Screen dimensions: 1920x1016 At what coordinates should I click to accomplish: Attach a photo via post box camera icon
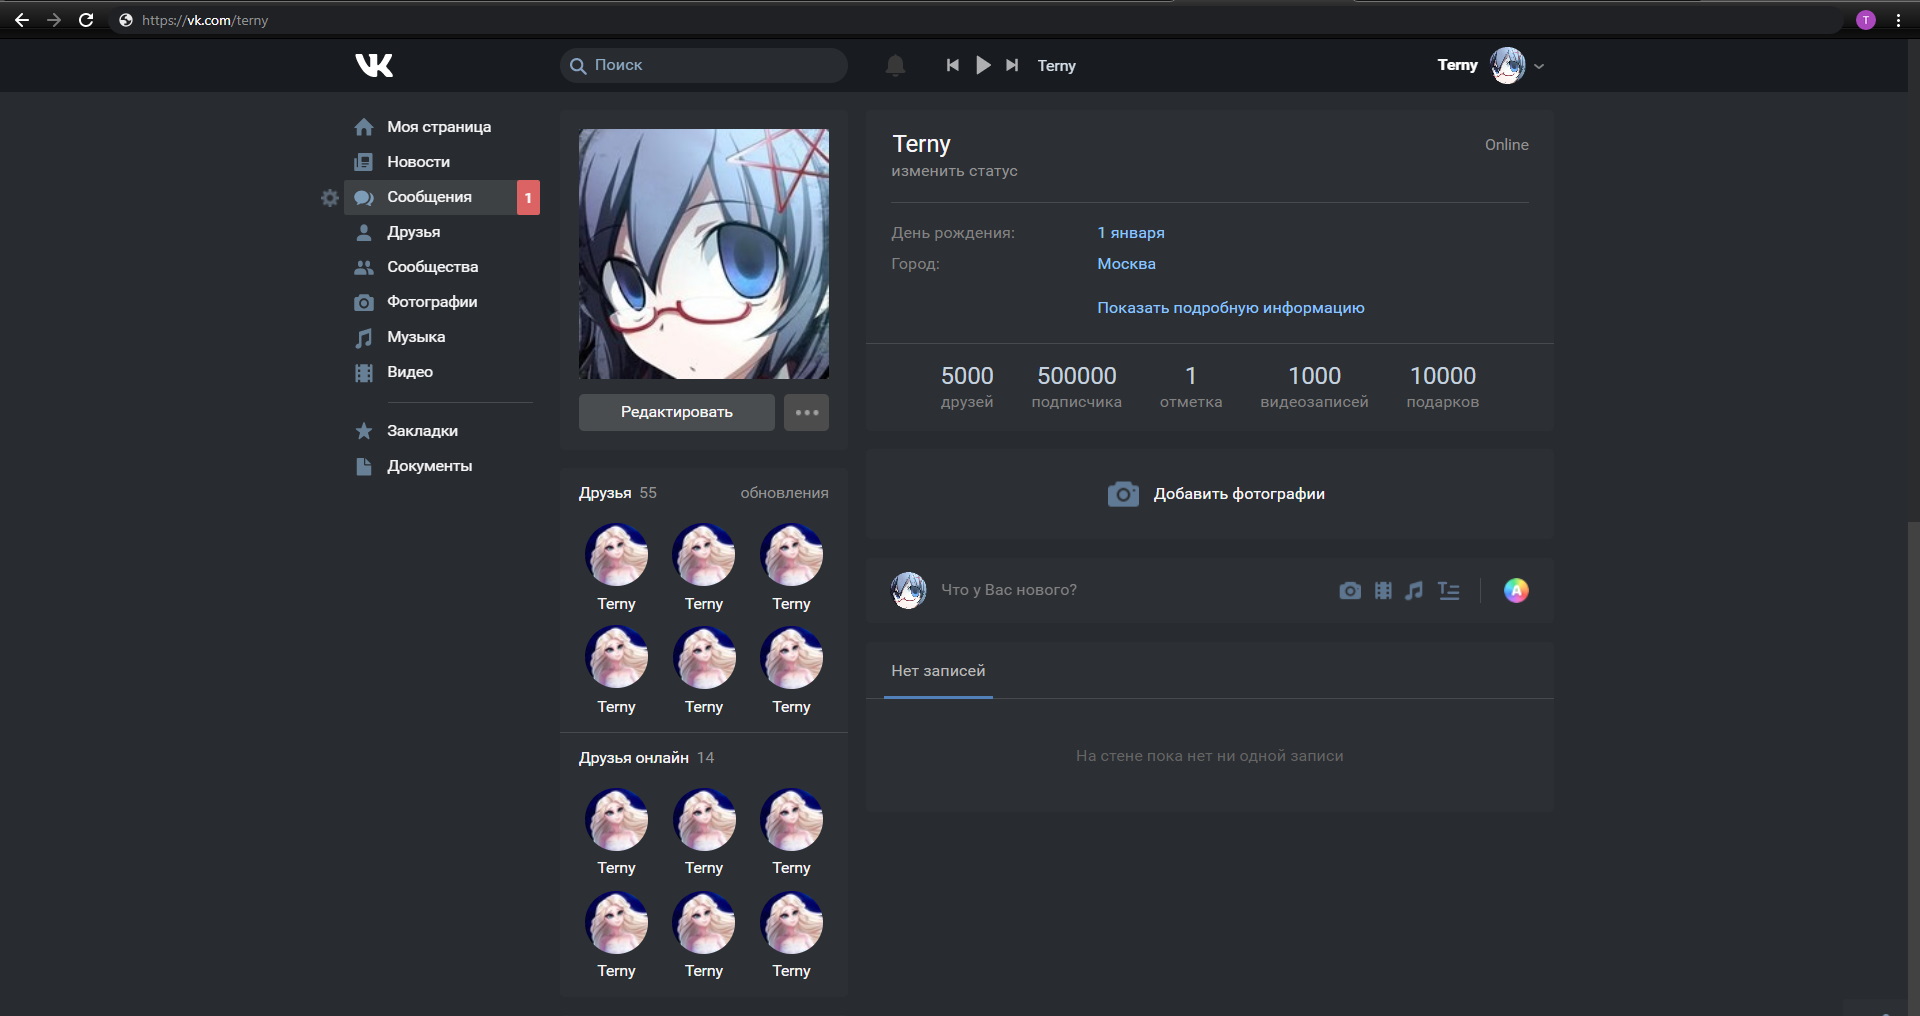(1350, 591)
